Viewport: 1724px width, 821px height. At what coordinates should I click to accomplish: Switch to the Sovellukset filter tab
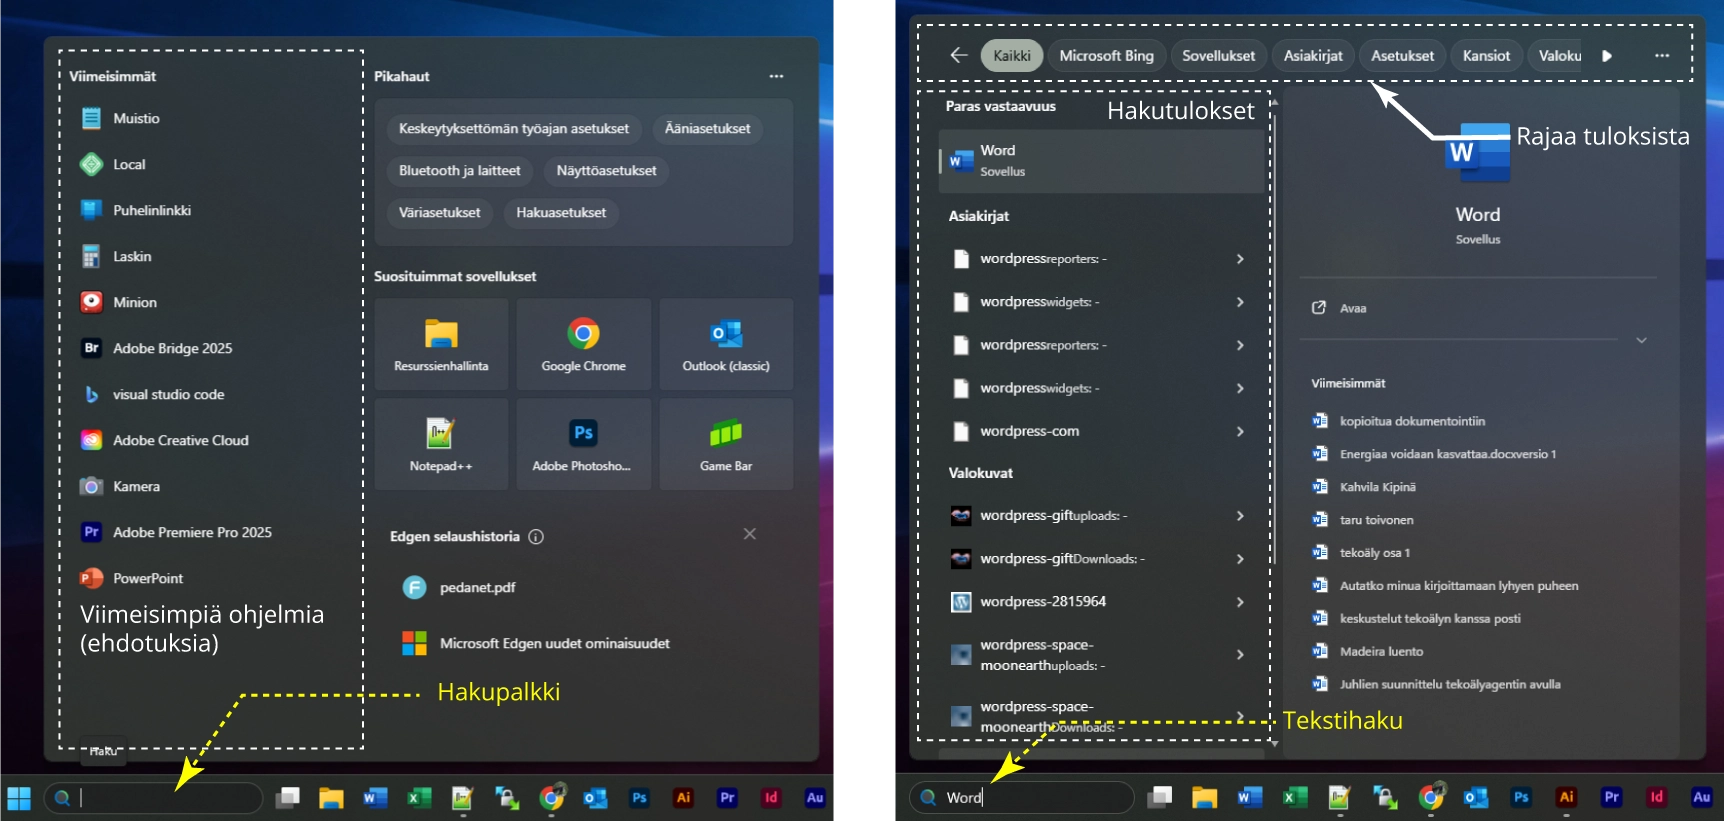coord(1218,56)
